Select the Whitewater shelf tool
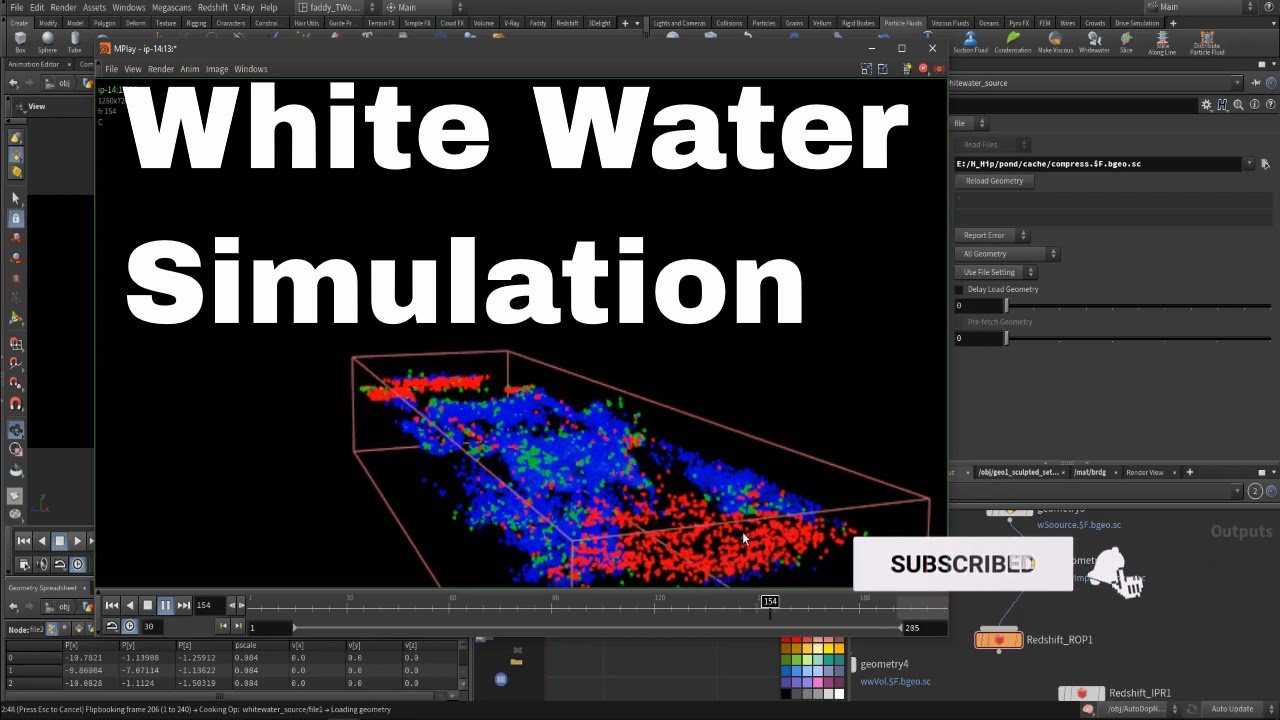The image size is (1280, 720). [1094, 42]
